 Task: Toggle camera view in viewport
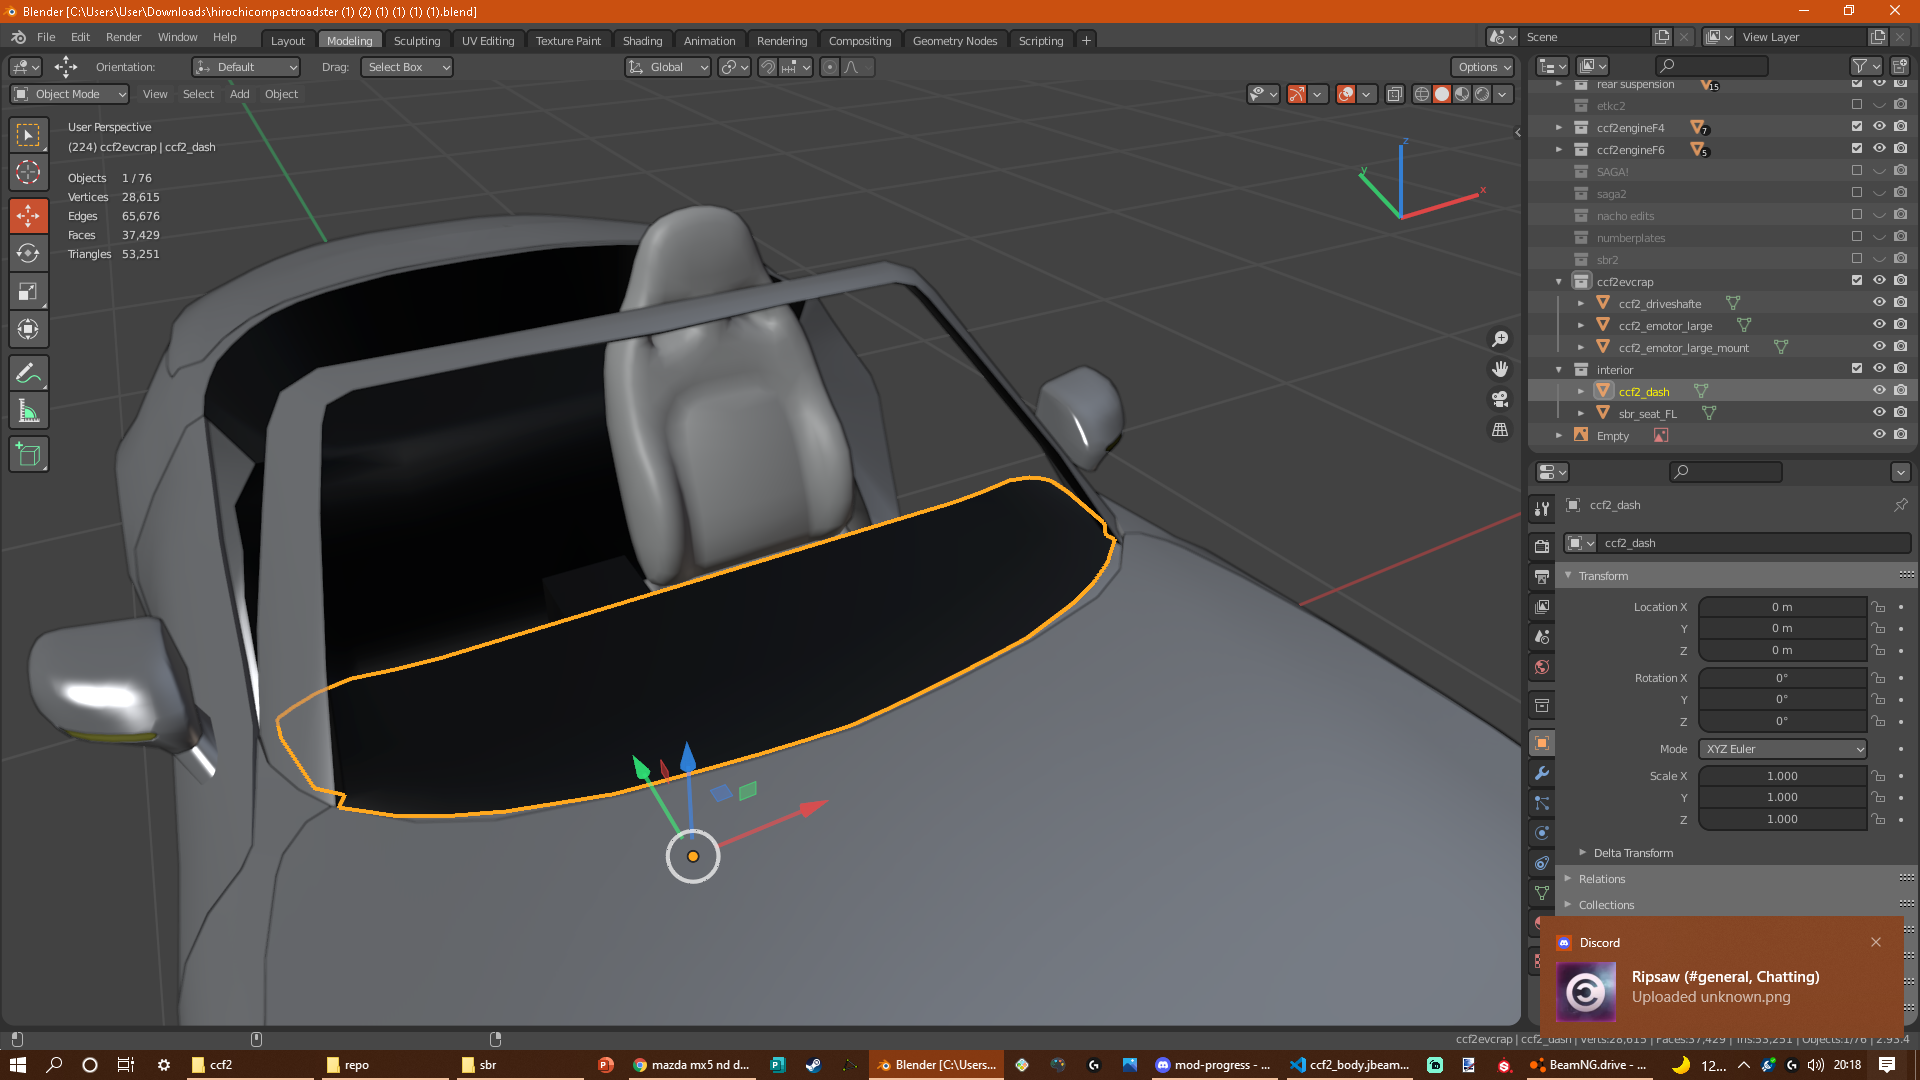(1500, 399)
